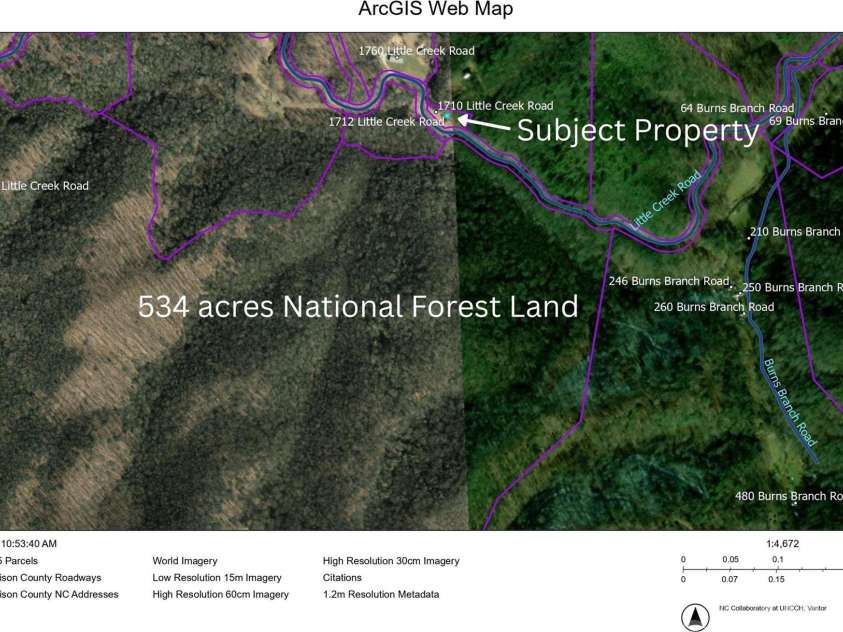This screenshot has width=843, height=632.
Task: Select the 1.2m Resolution Metadata entry
Action: tap(381, 594)
